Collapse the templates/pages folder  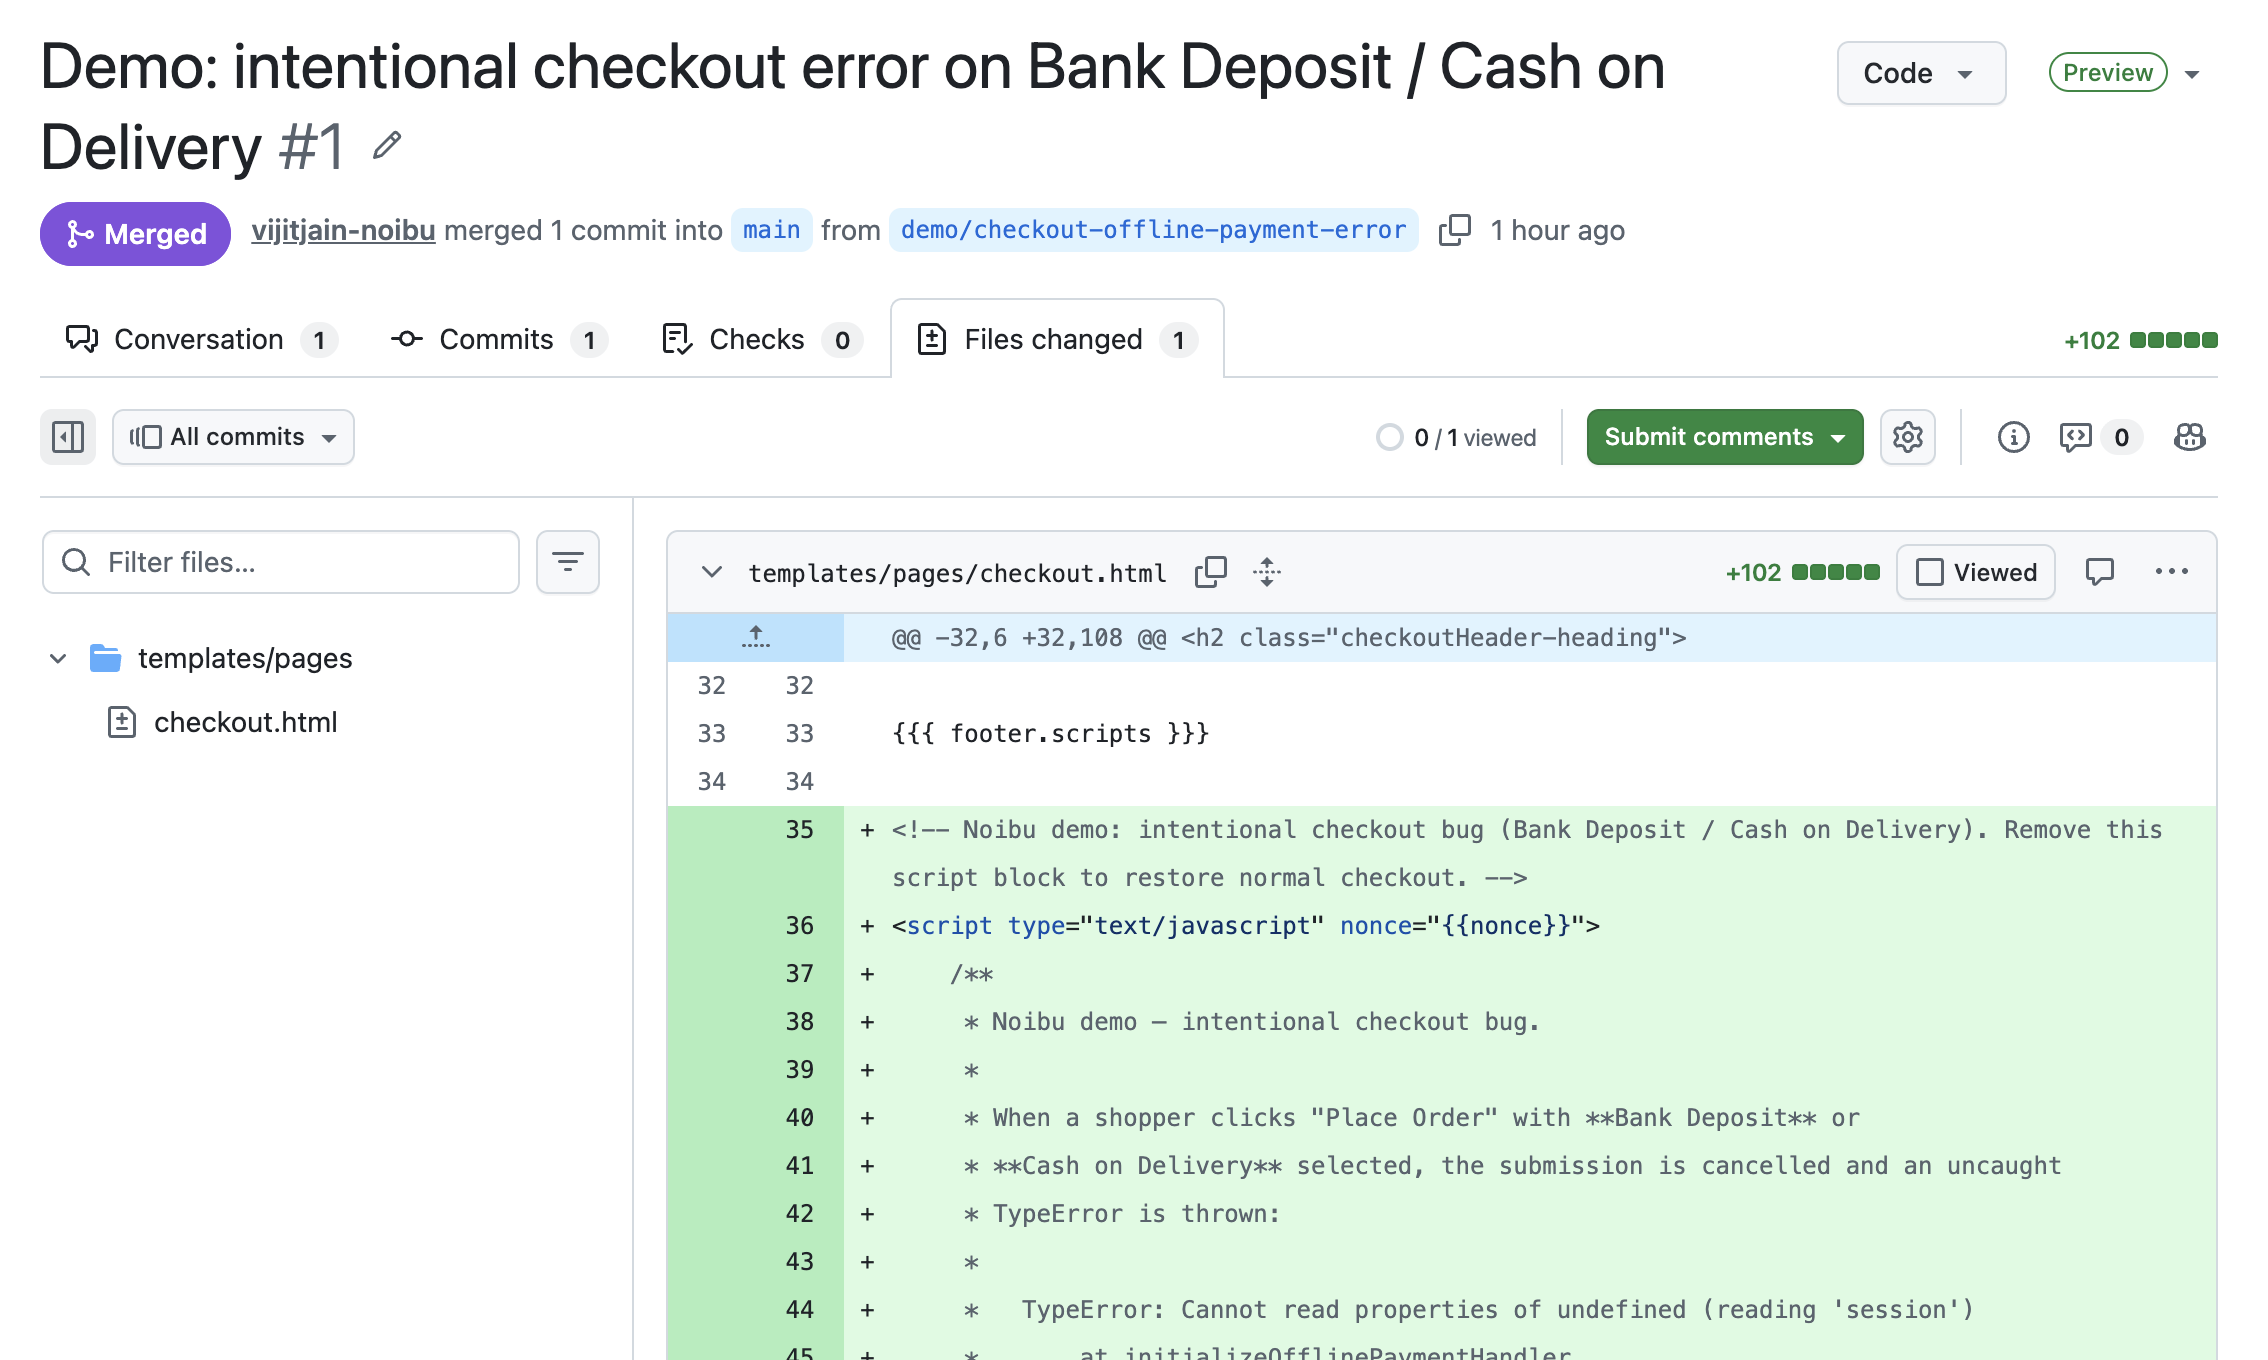coord(58,658)
